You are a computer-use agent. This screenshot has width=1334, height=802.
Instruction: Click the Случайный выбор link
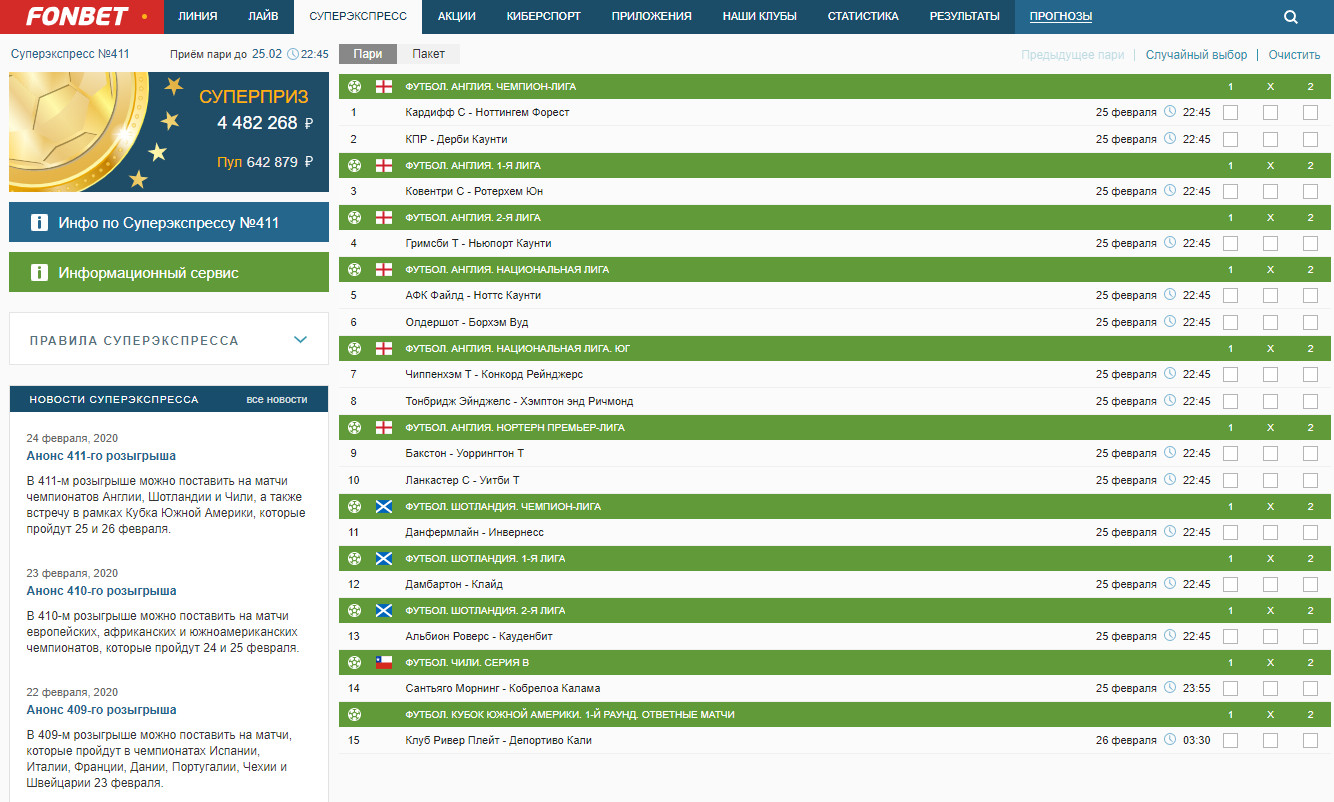click(1197, 55)
